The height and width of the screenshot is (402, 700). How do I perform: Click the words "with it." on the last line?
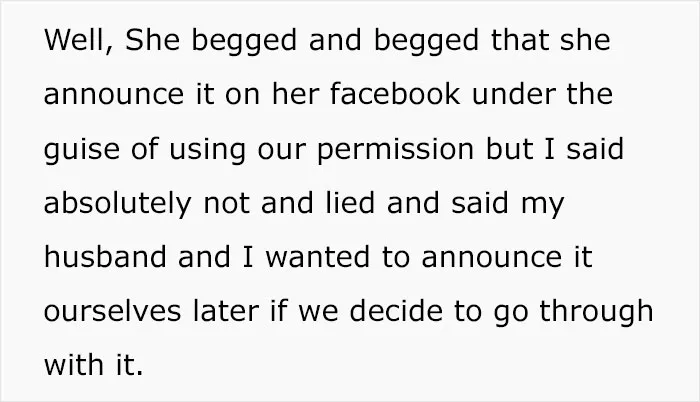coord(93,365)
